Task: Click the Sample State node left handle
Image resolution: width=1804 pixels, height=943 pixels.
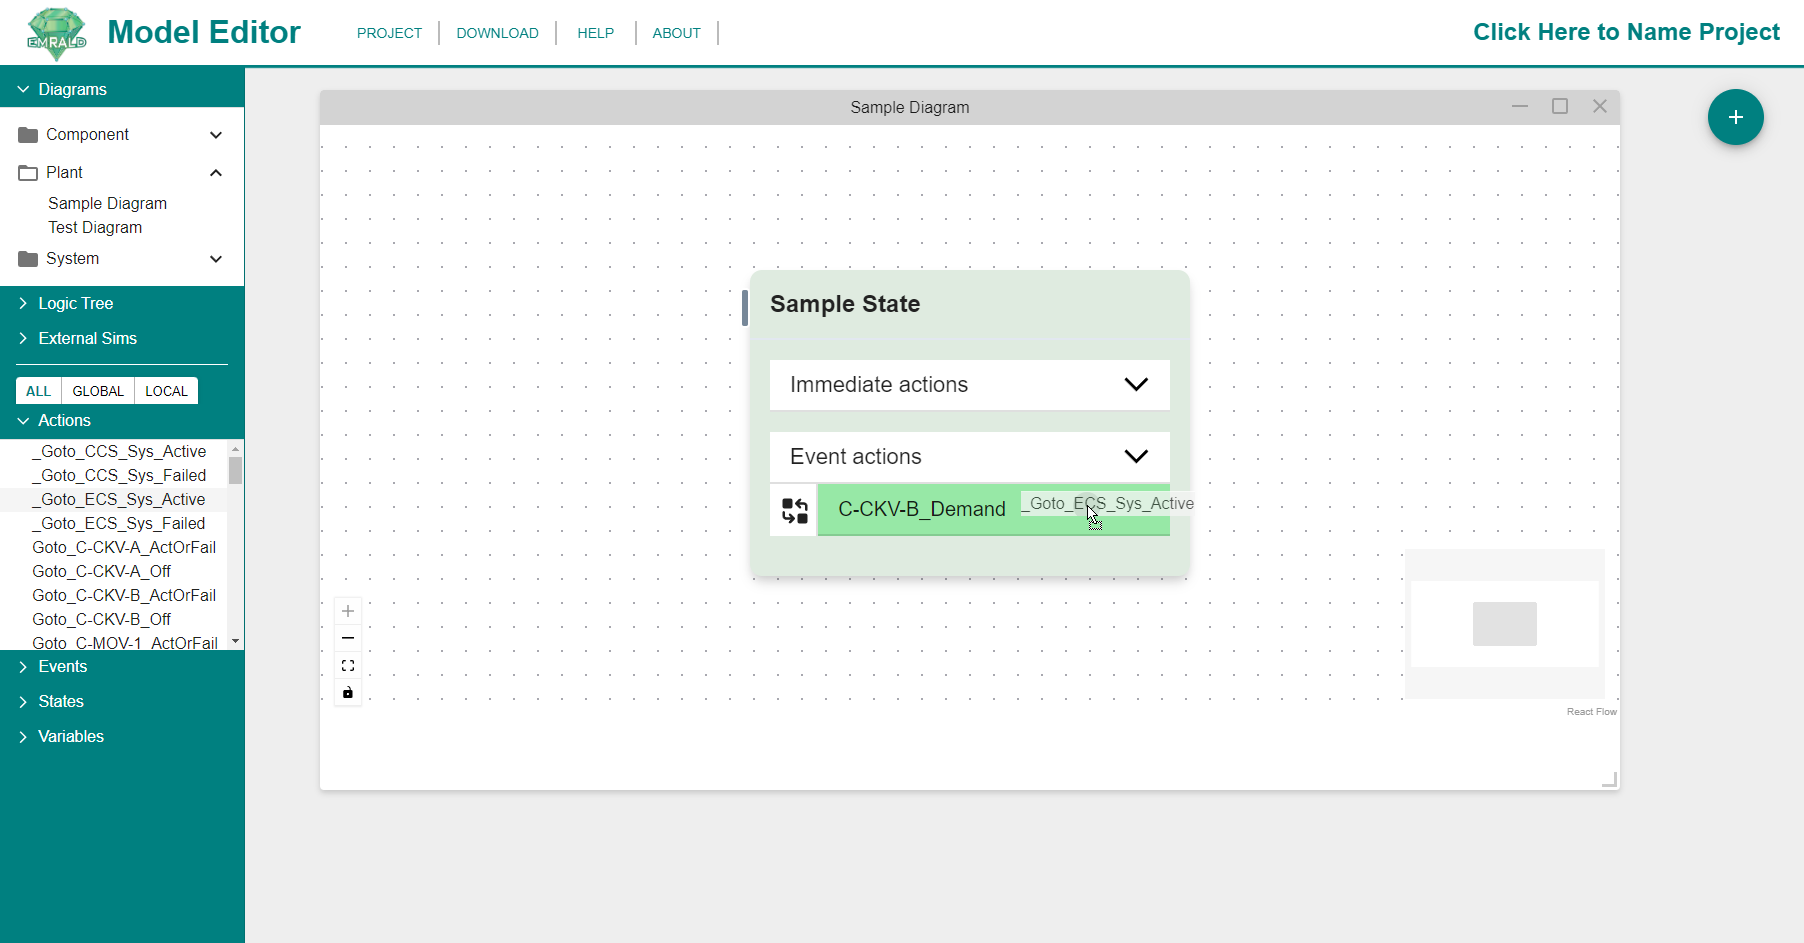Action: tap(745, 308)
